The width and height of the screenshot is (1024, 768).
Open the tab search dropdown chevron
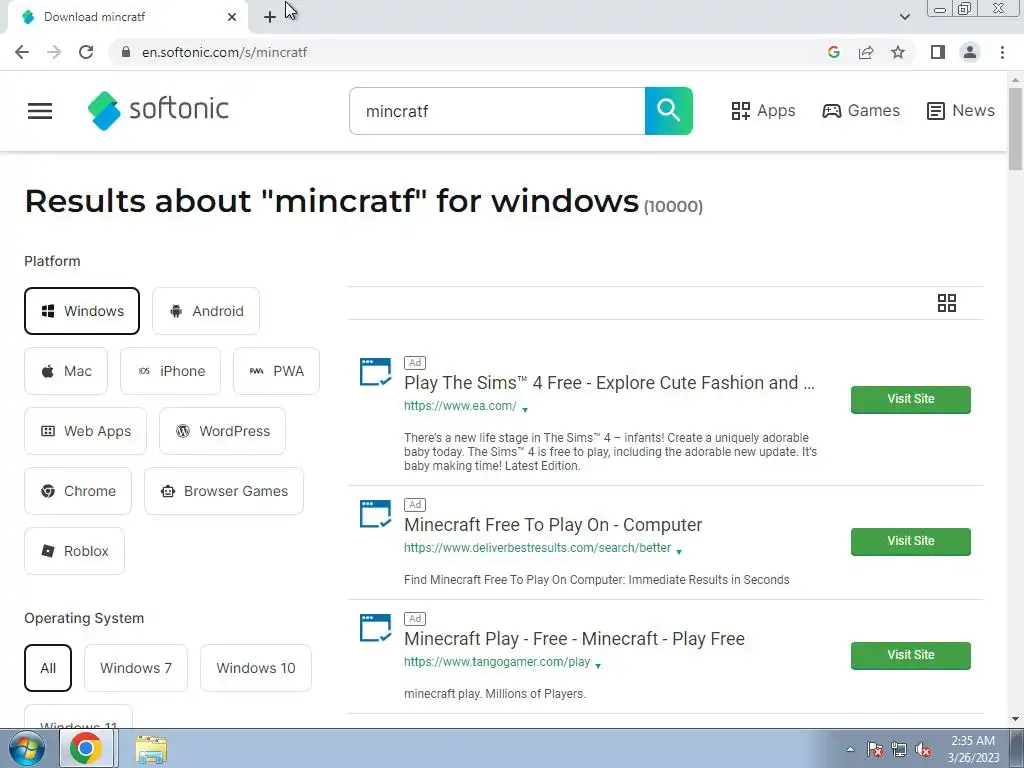pos(904,17)
